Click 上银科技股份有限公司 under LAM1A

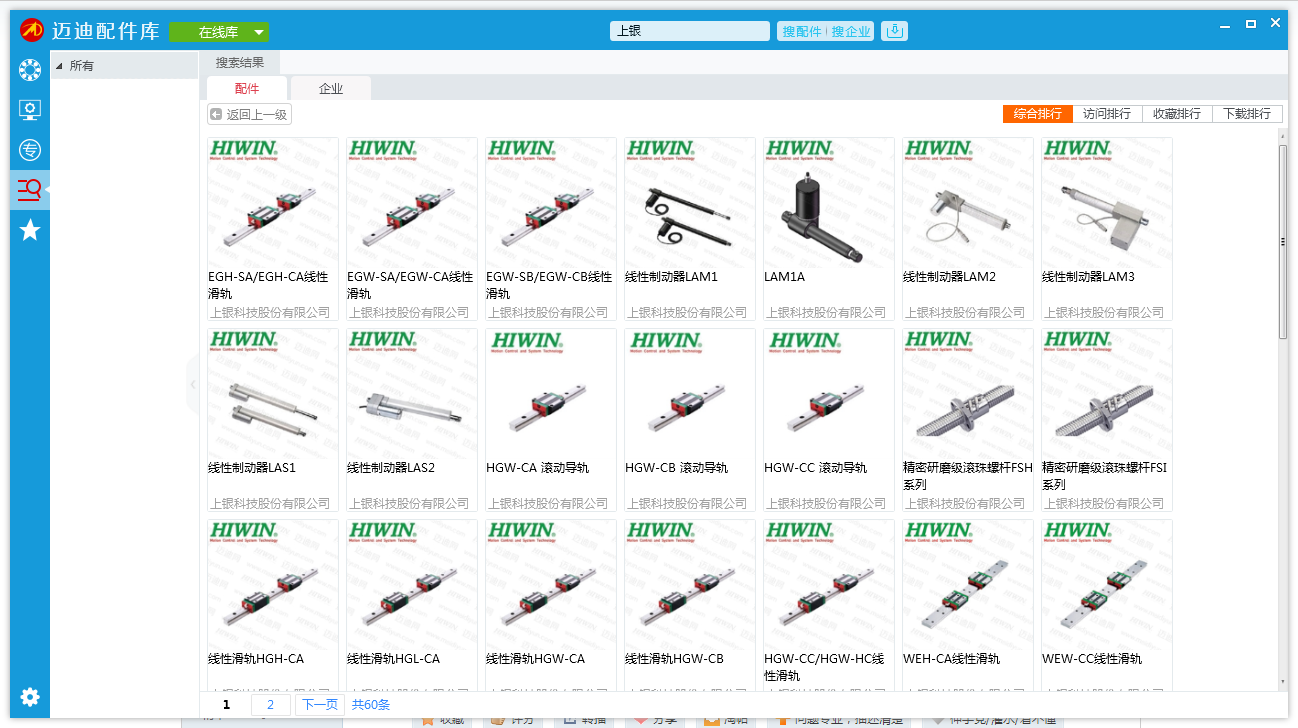tap(826, 312)
